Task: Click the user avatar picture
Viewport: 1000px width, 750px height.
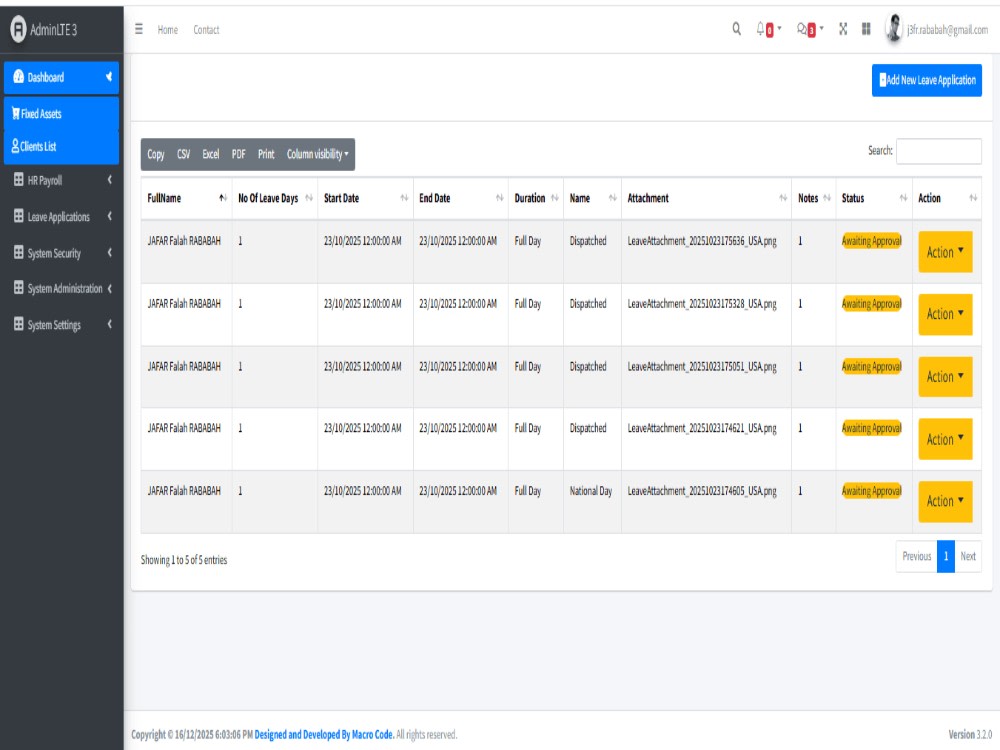Action: click(x=894, y=28)
